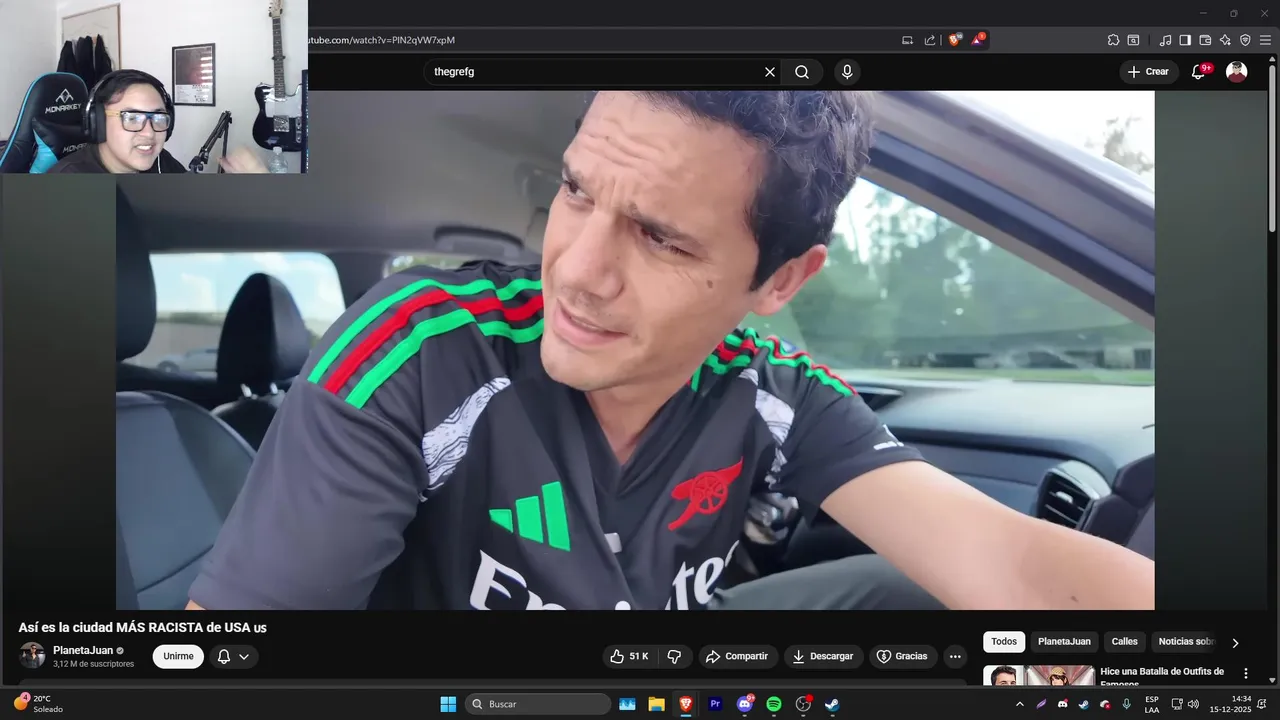Click the Compartir share button
The width and height of the screenshot is (1280, 720).
click(x=737, y=656)
